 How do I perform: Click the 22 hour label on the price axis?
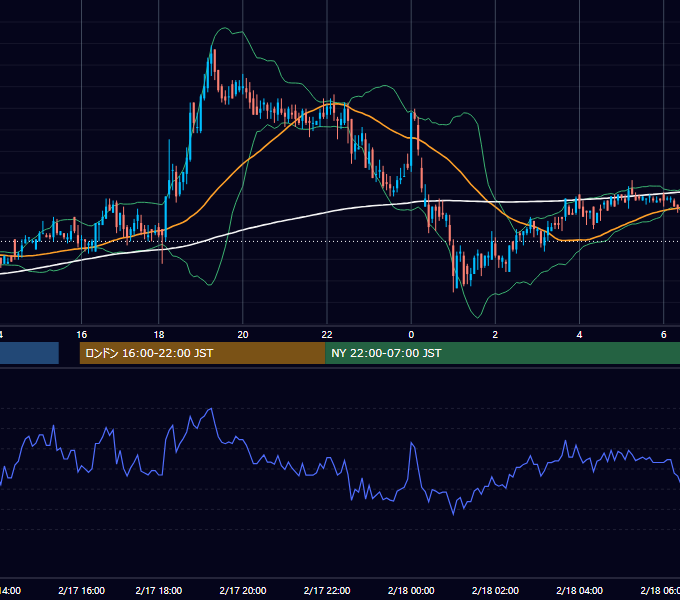(x=327, y=335)
